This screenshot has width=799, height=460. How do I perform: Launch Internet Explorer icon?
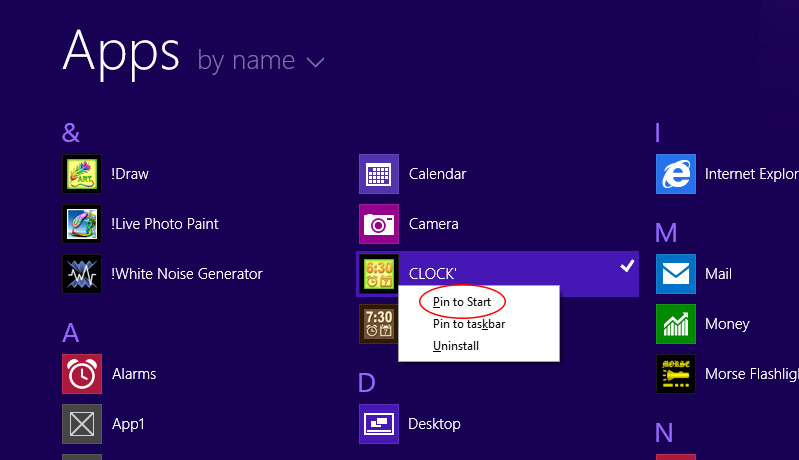pos(676,174)
